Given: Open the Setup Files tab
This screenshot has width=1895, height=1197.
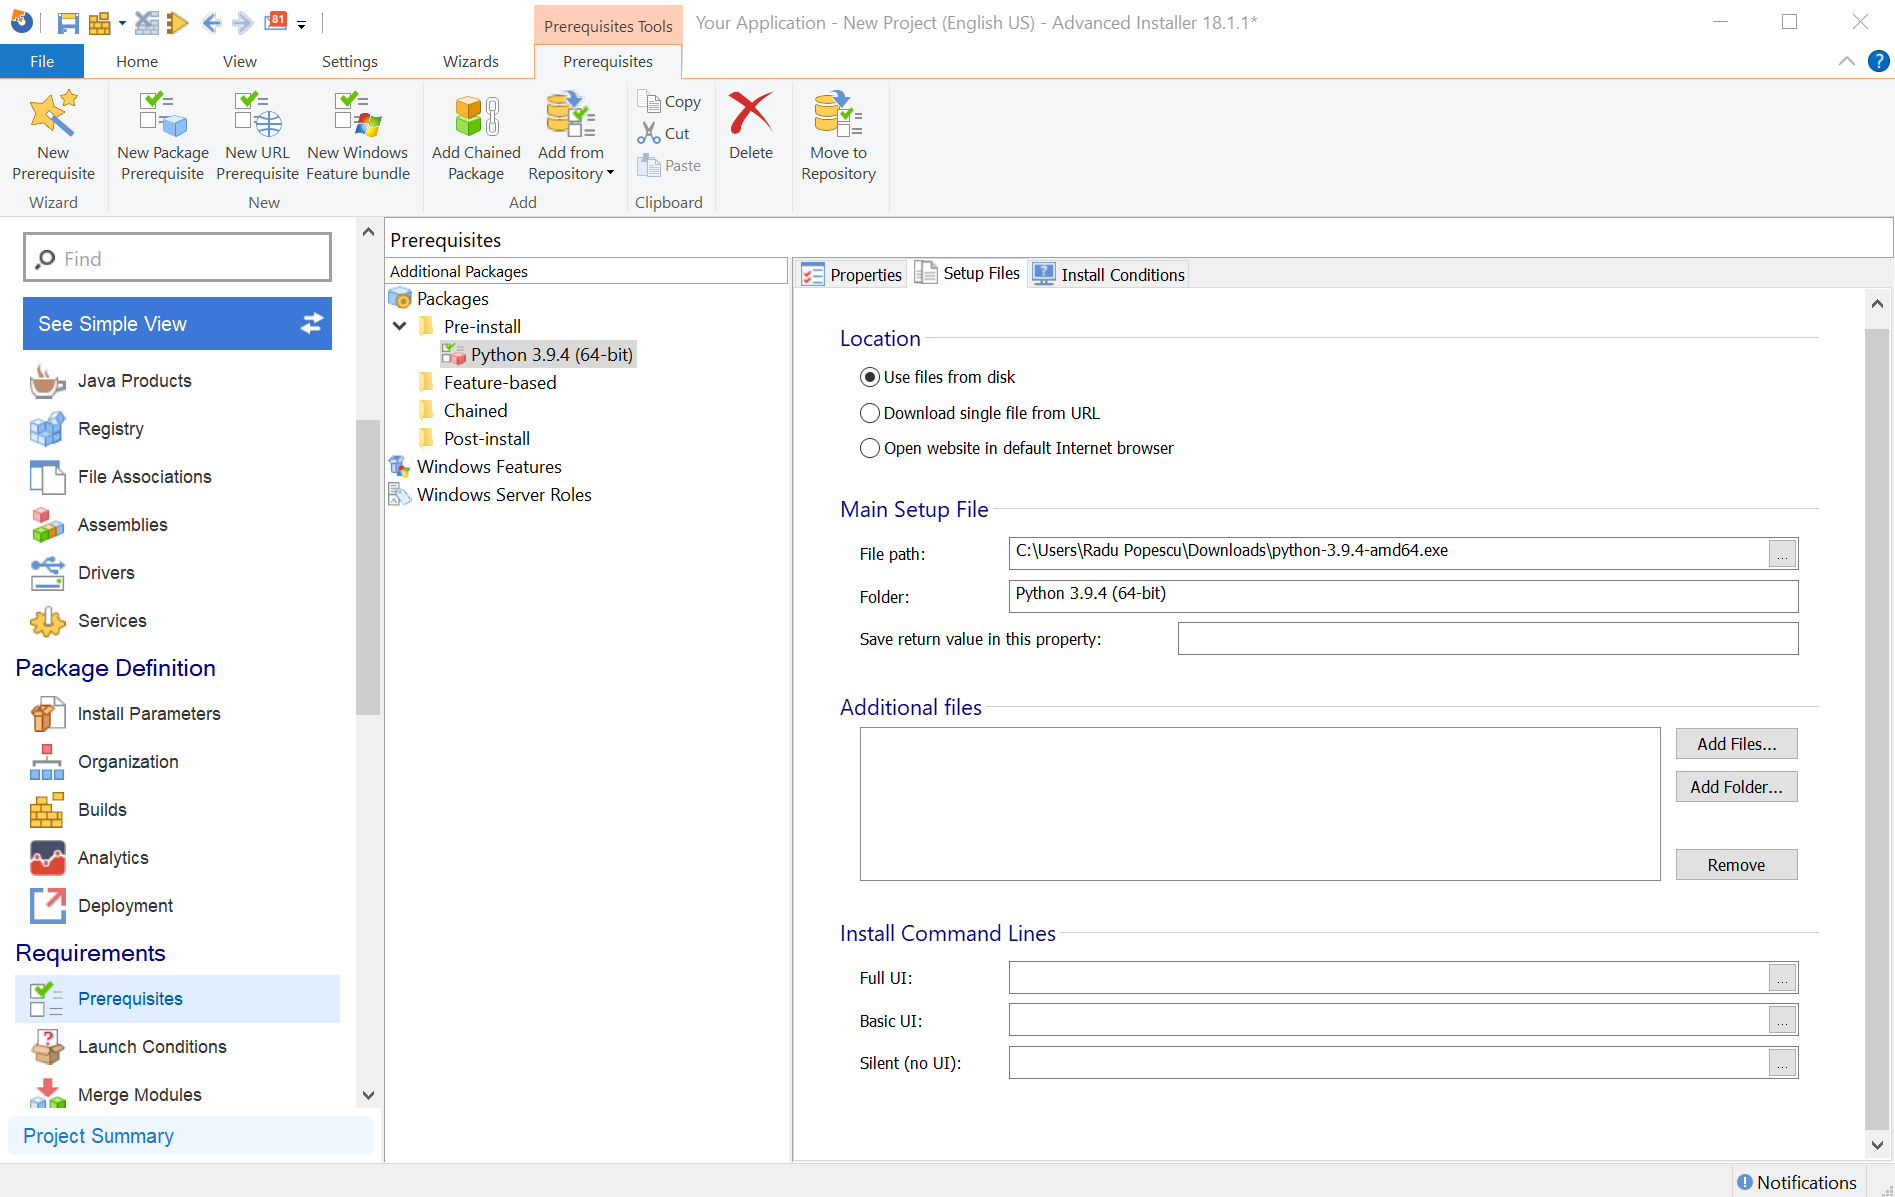Looking at the screenshot, I should tap(968, 273).
